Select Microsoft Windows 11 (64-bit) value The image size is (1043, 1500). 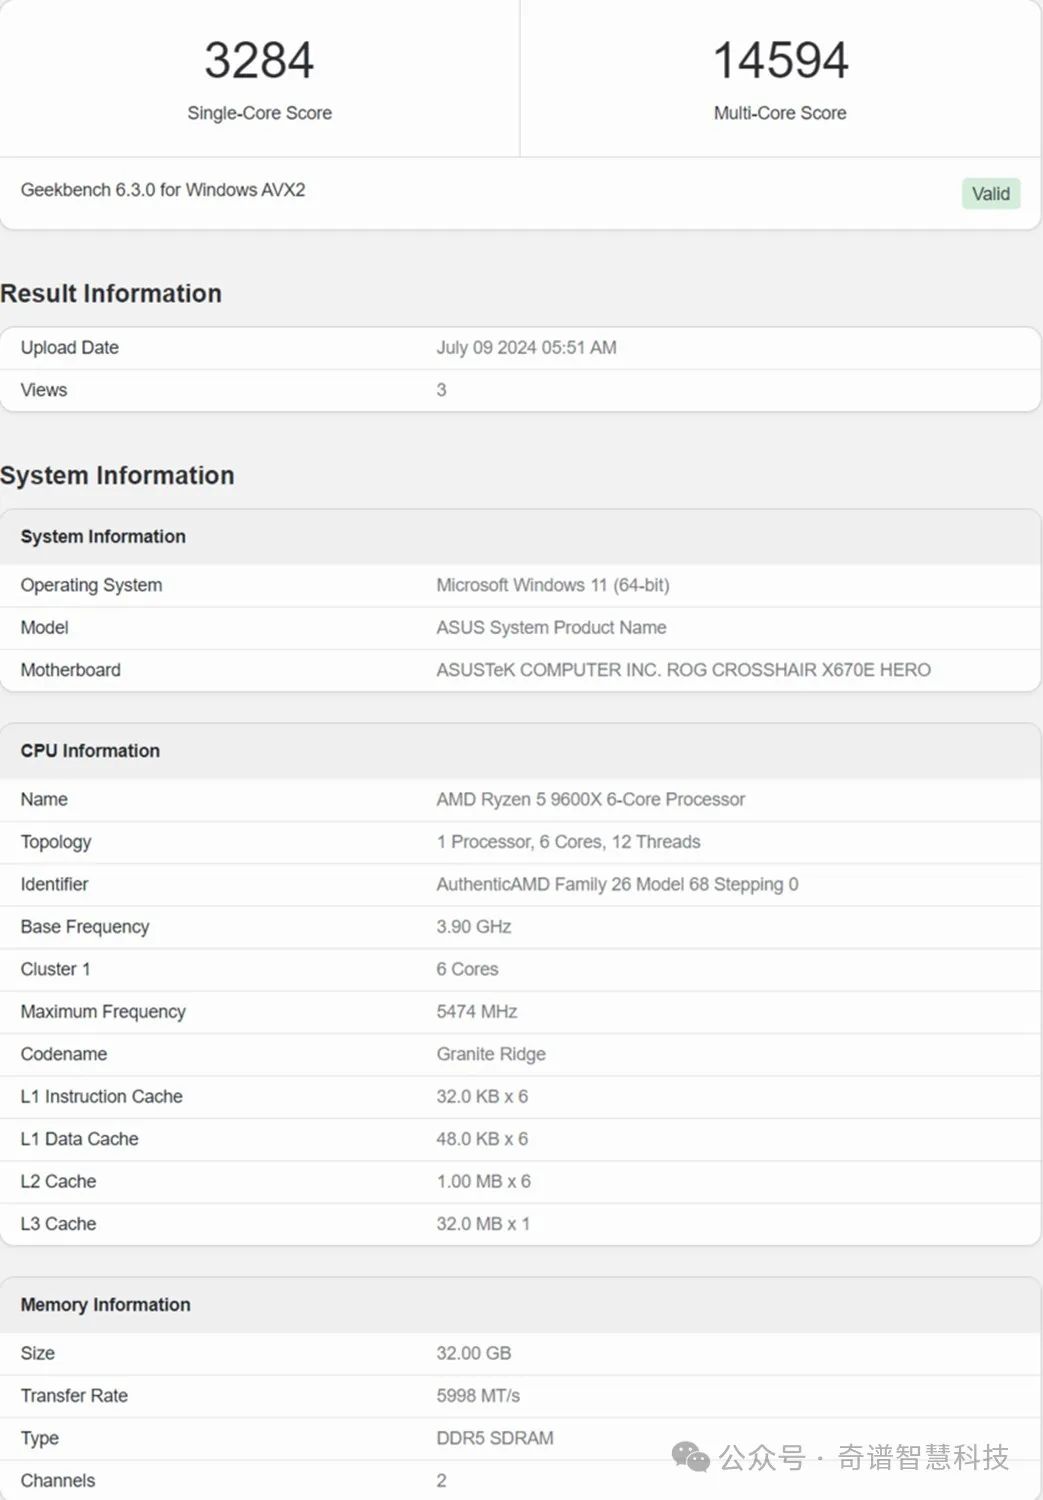(x=553, y=585)
